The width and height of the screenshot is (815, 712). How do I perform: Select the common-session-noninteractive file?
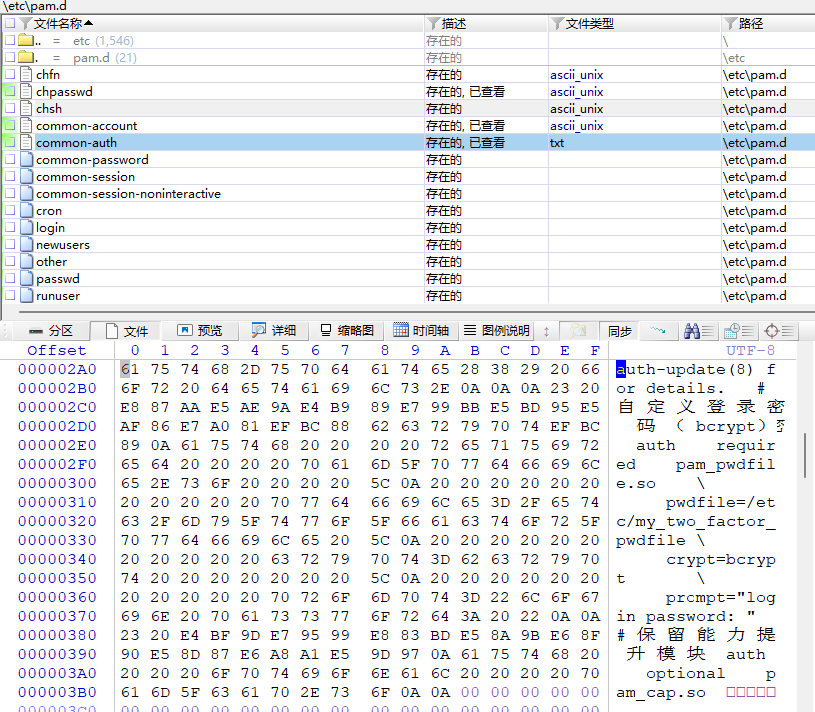click(x=128, y=194)
